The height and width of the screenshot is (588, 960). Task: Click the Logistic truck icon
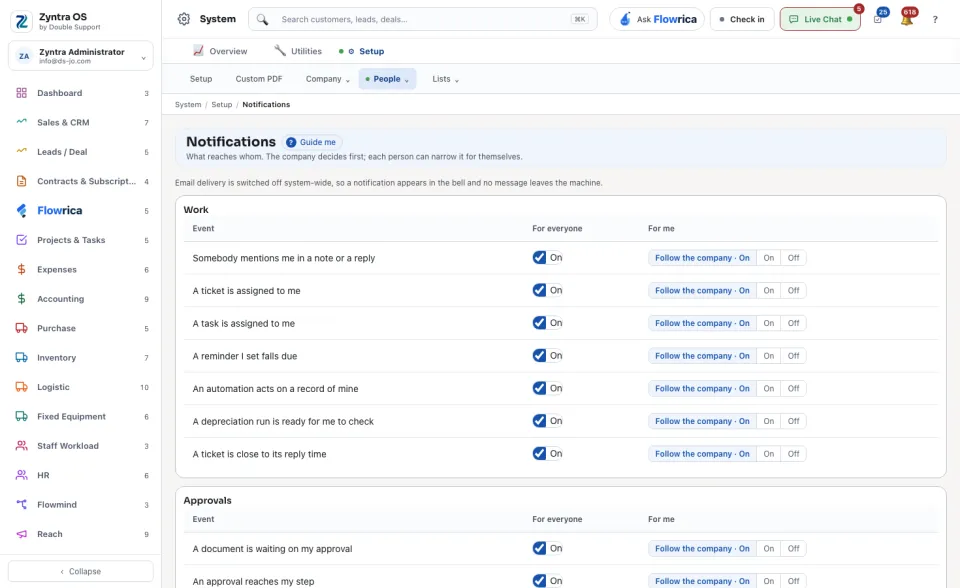(21, 387)
